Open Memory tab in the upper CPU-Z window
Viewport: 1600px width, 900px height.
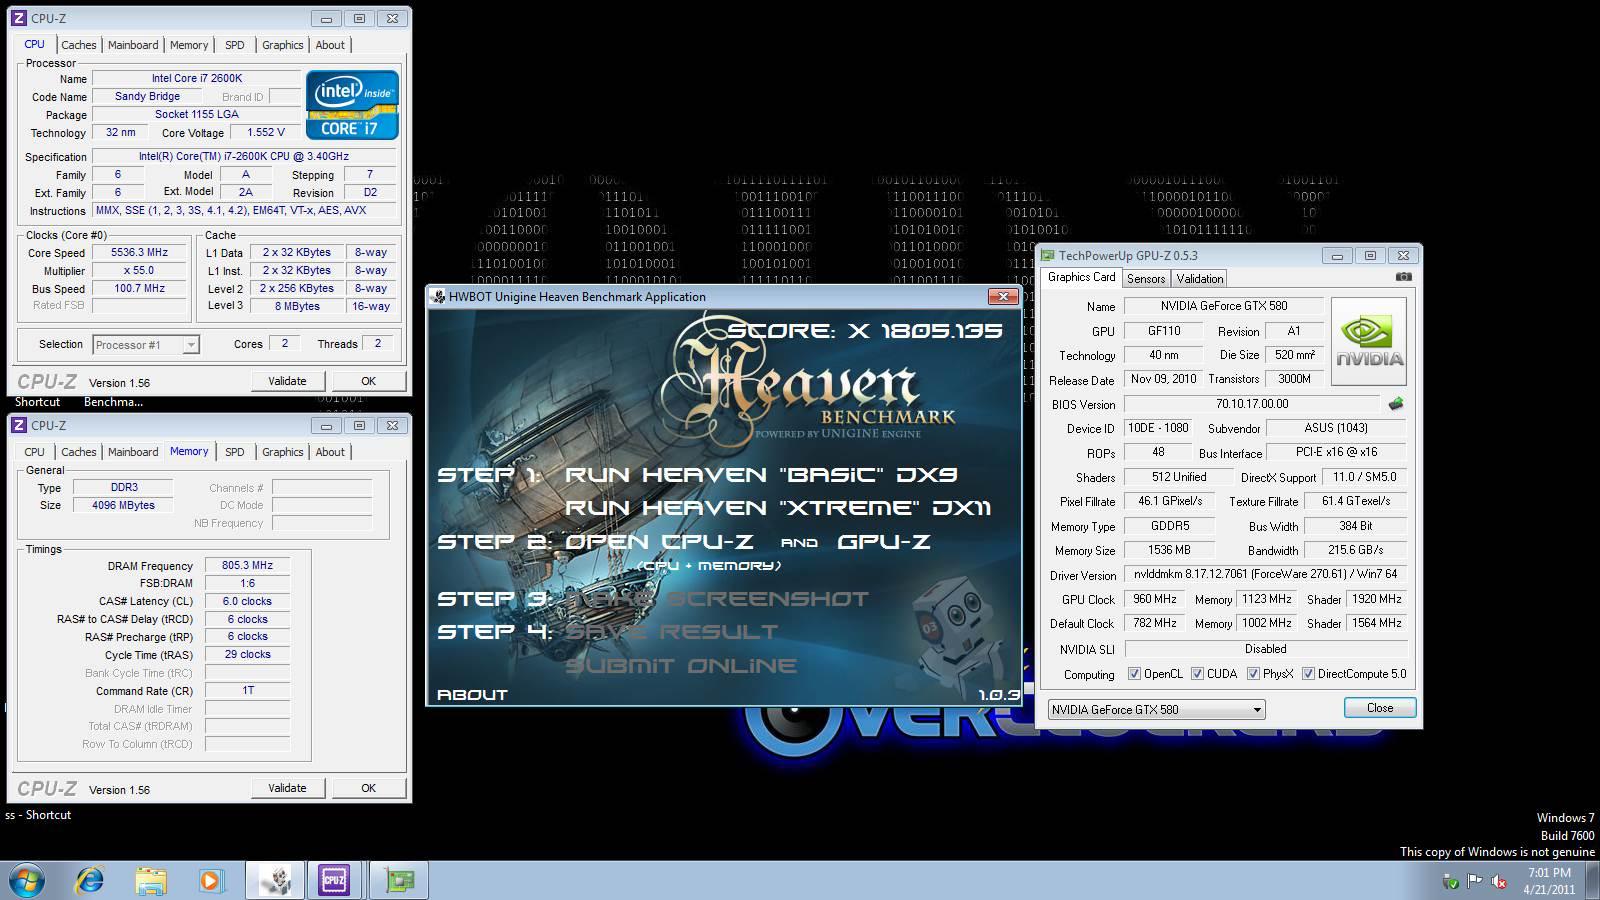point(189,45)
